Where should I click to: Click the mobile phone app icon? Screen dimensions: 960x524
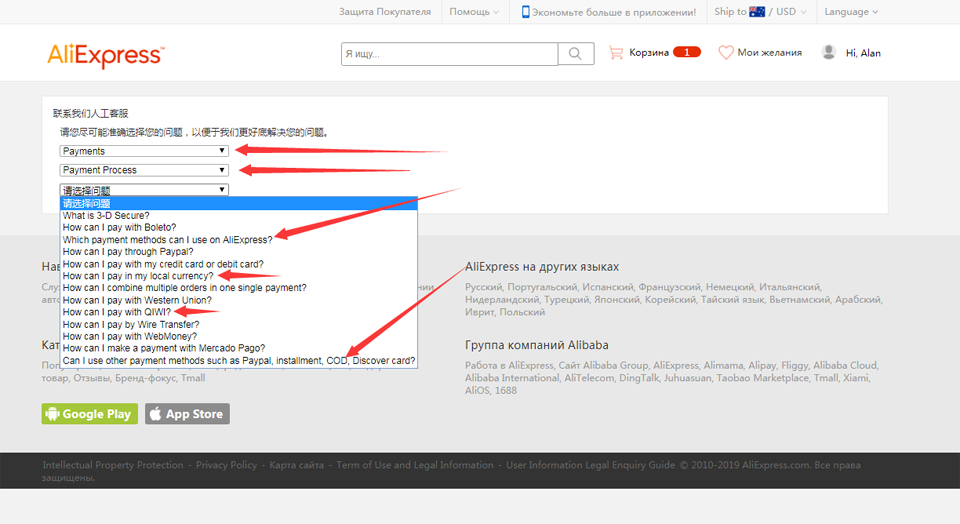(525, 12)
